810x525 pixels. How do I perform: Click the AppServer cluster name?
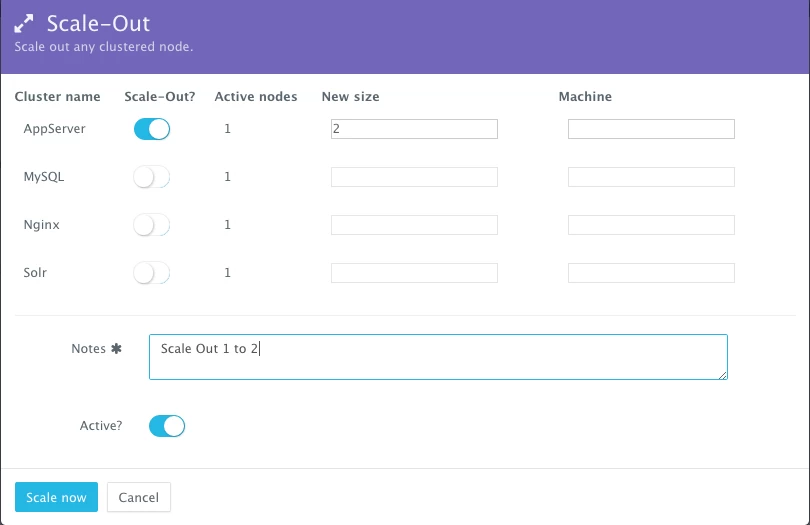[x=54, y=129]
